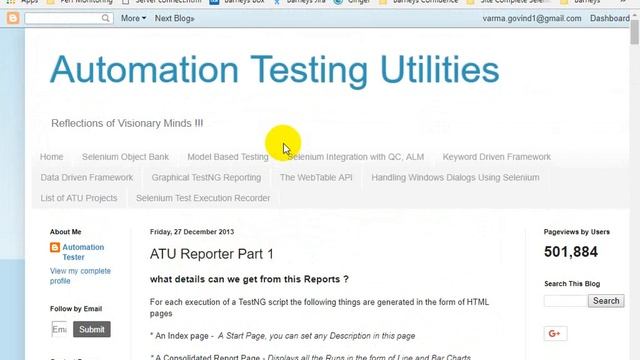This screenshot has width=640, height=360.
Task: Click the Search This Blog input field
Action: point(566,301)
